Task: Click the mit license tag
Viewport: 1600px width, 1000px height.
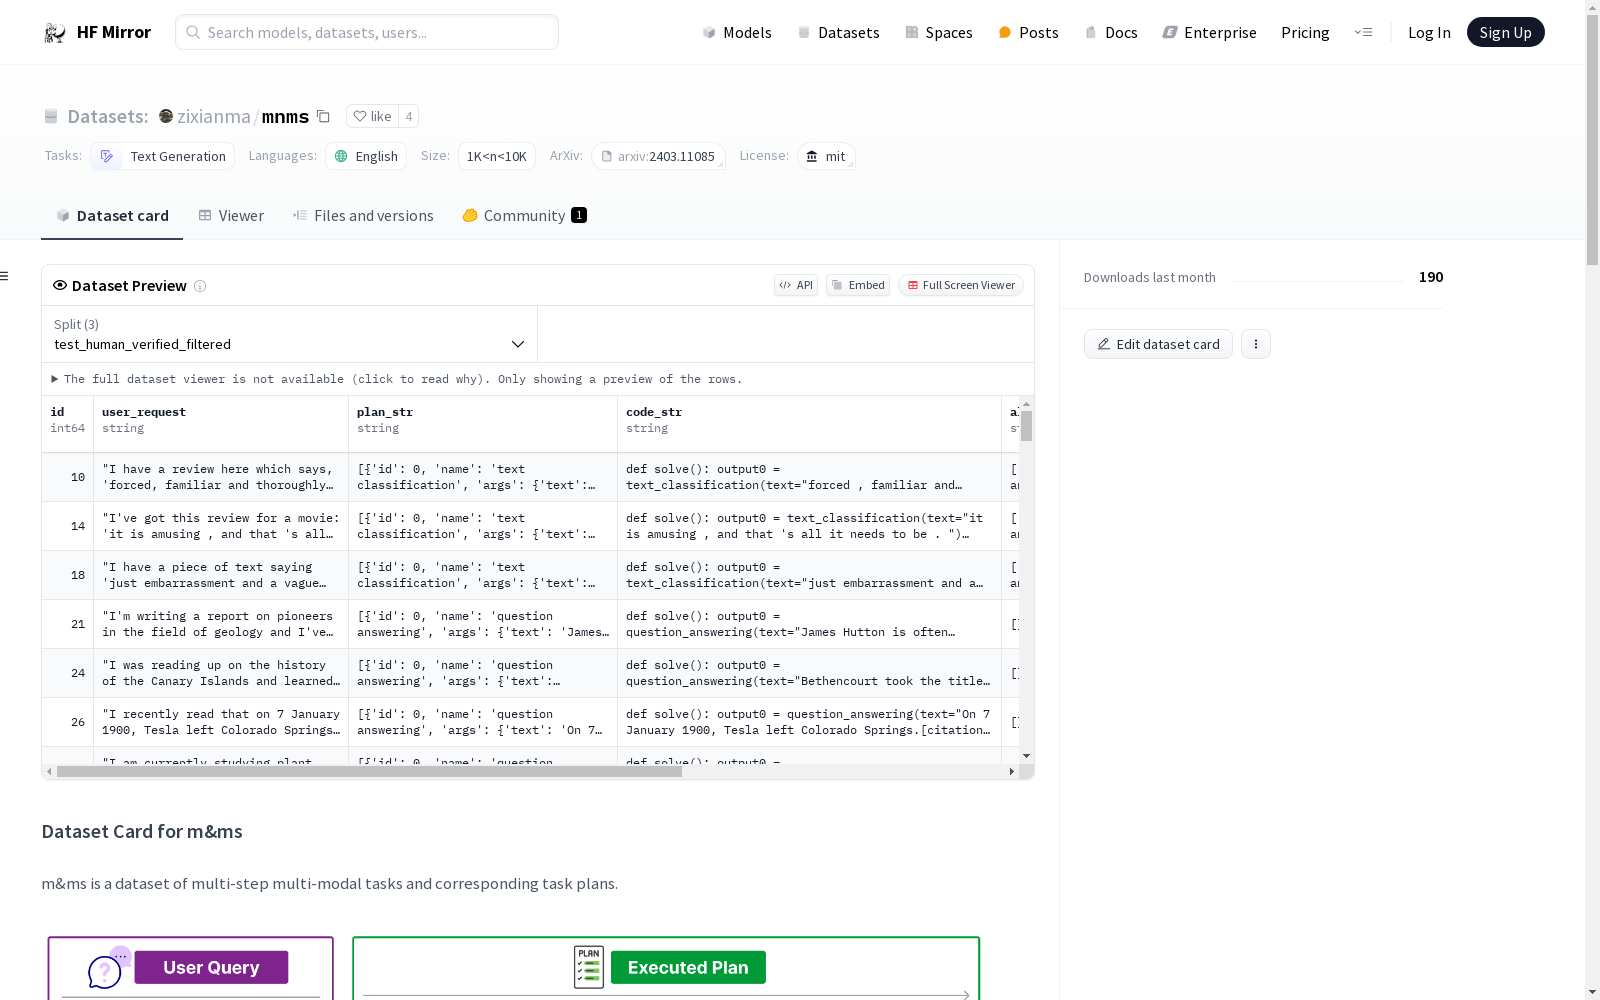Action: [826, 156]
